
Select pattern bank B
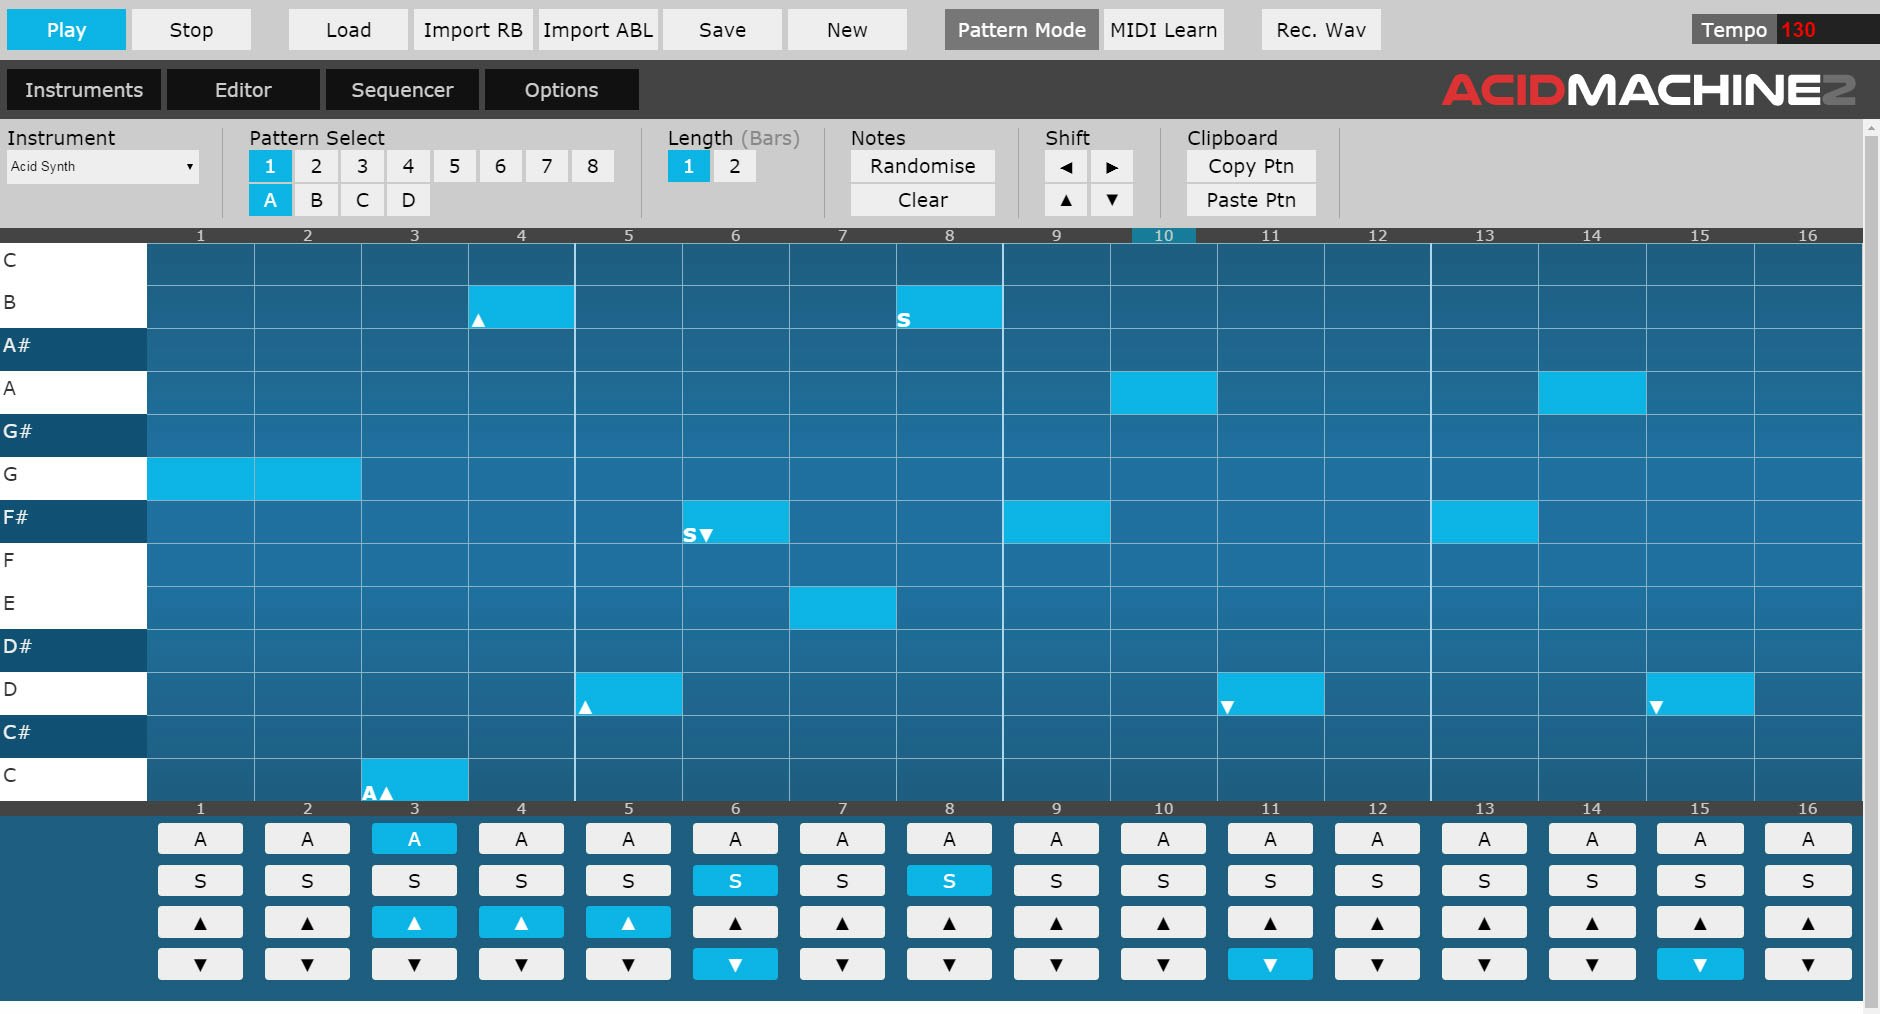[316, 200]
